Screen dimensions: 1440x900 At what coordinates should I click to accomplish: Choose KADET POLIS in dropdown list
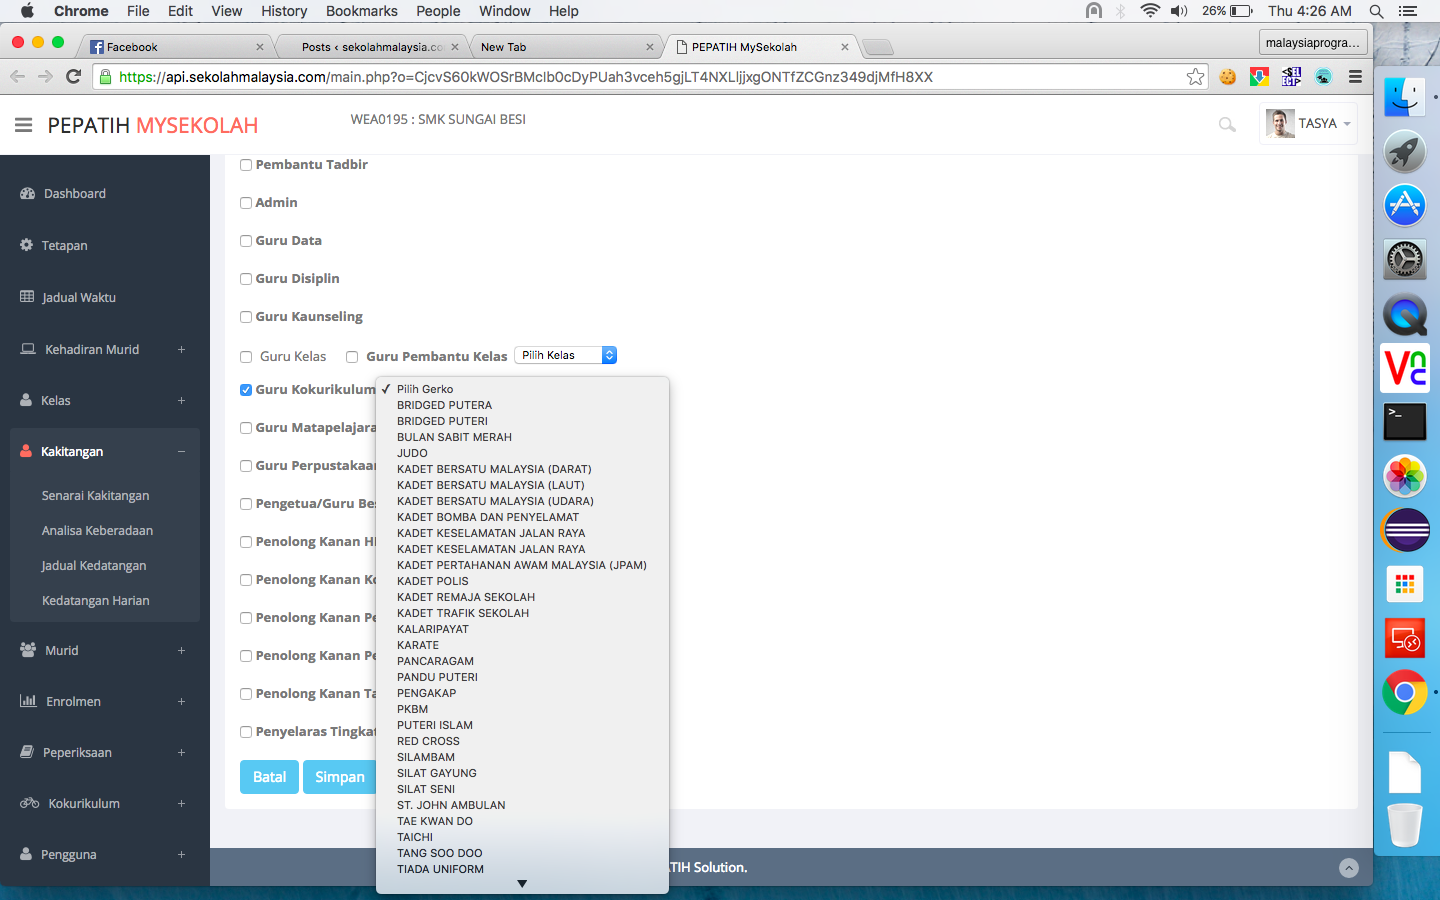522,581
